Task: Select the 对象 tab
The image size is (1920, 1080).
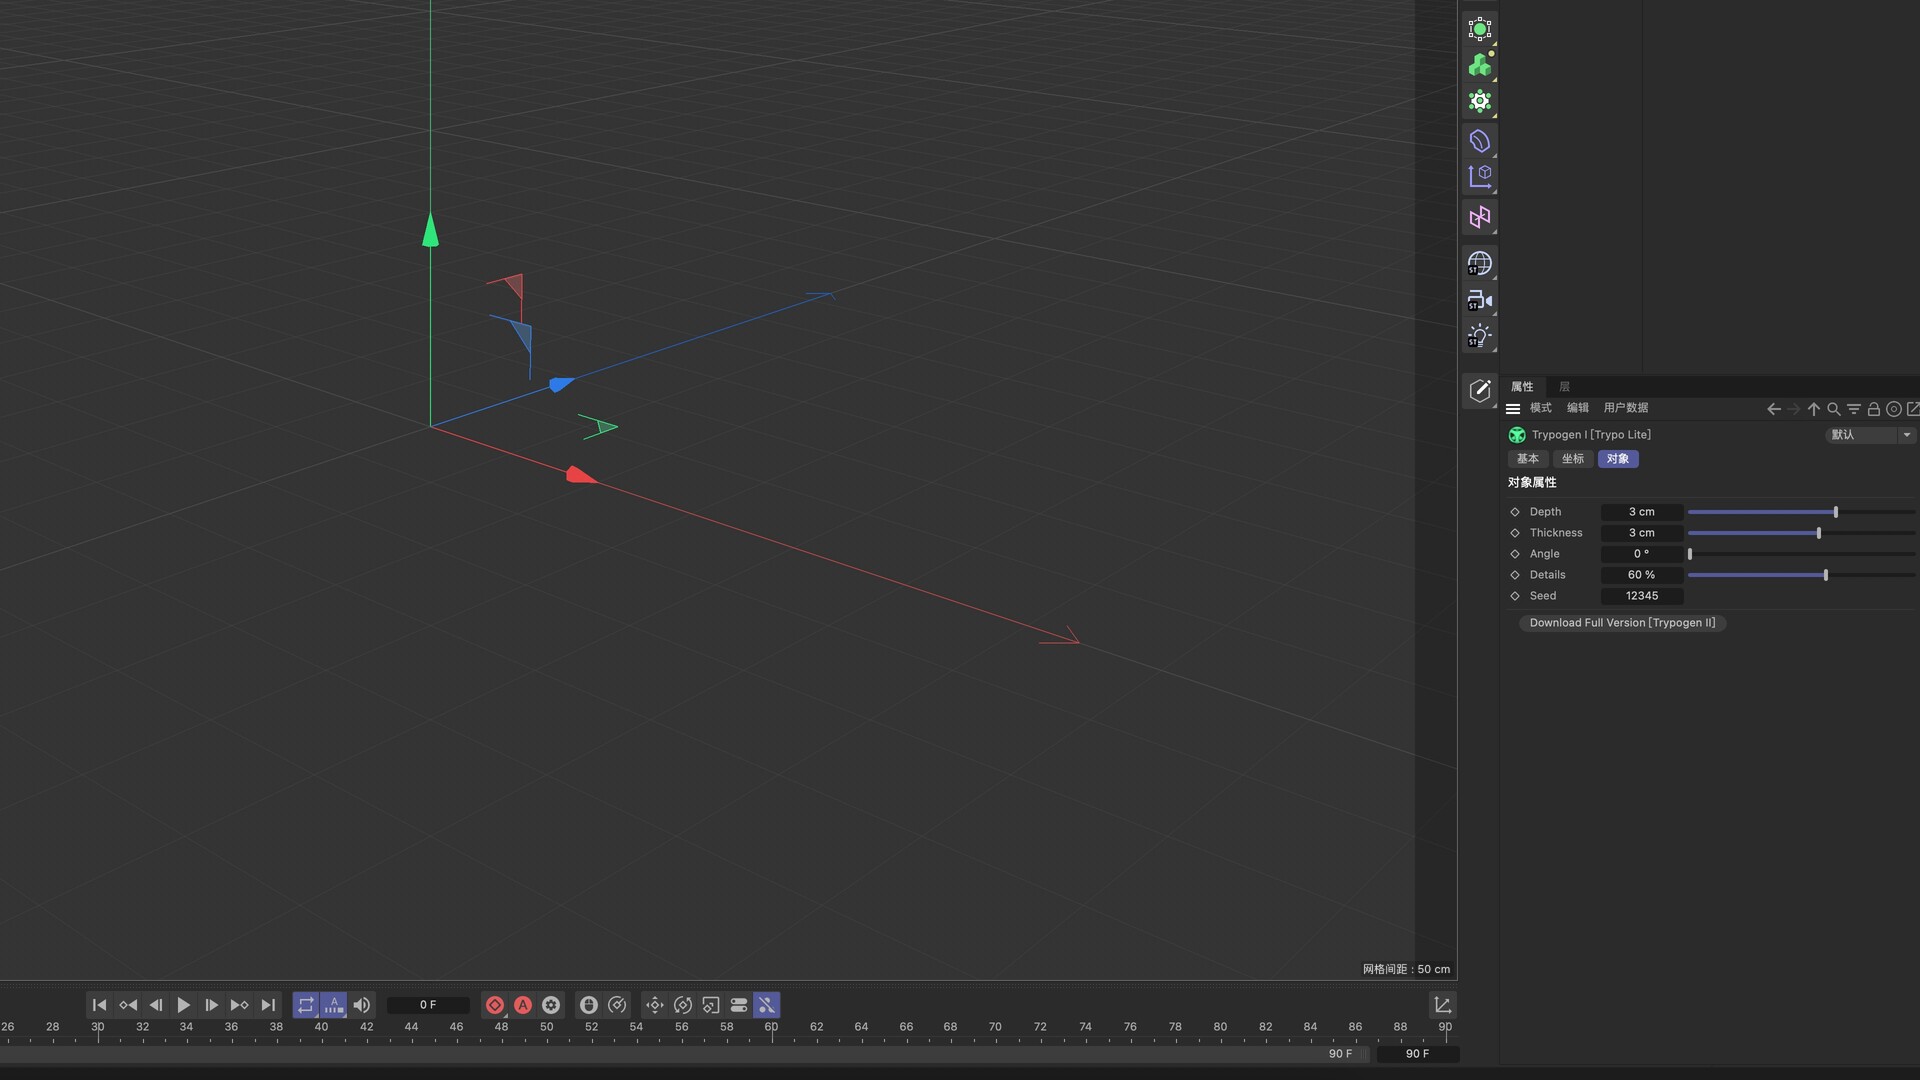Action: click(1618, 459)
